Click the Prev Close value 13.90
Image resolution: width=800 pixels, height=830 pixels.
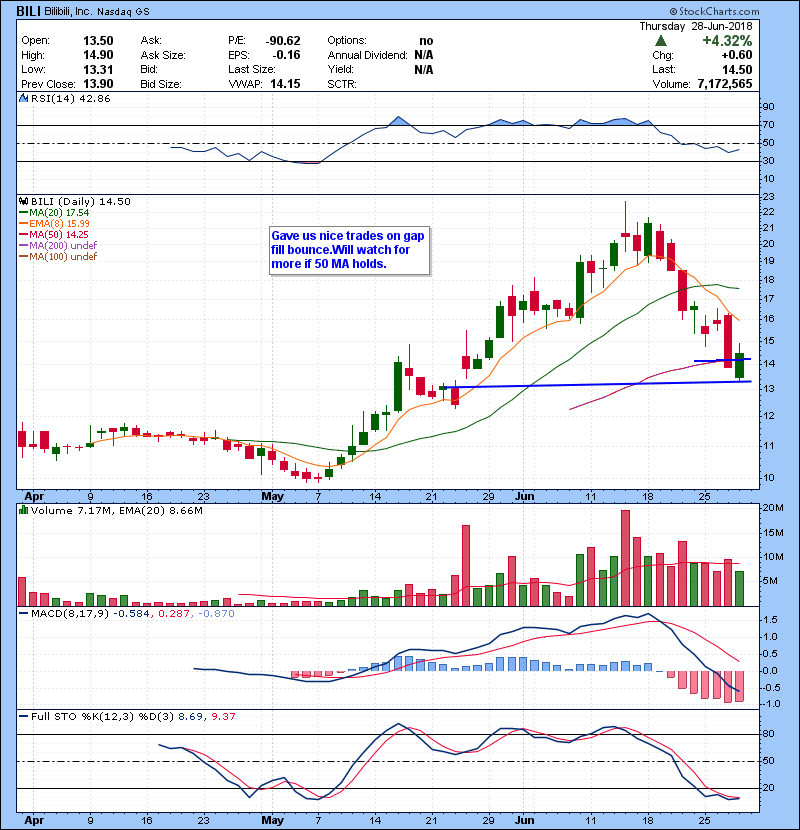[x=98, y=84]
